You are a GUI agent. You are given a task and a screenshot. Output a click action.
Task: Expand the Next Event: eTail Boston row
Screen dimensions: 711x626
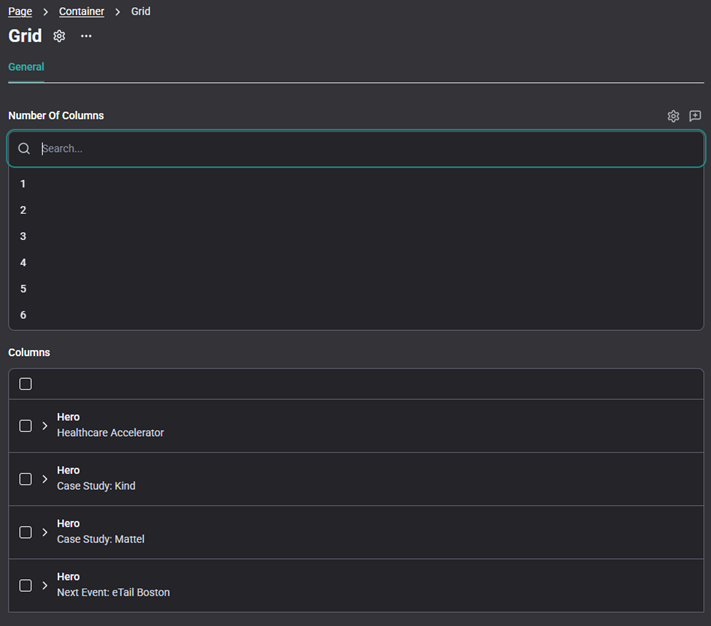(44, 585)
